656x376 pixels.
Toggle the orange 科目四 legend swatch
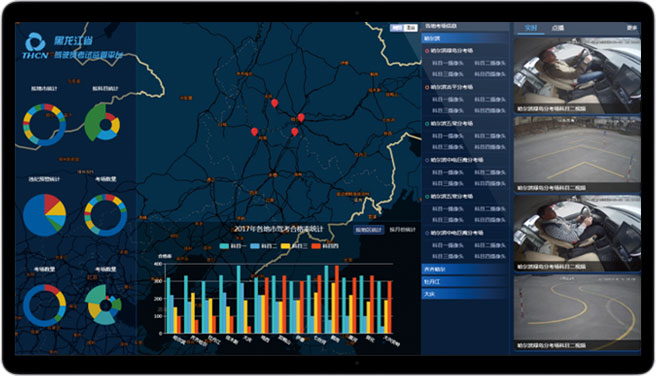point(316,246)
